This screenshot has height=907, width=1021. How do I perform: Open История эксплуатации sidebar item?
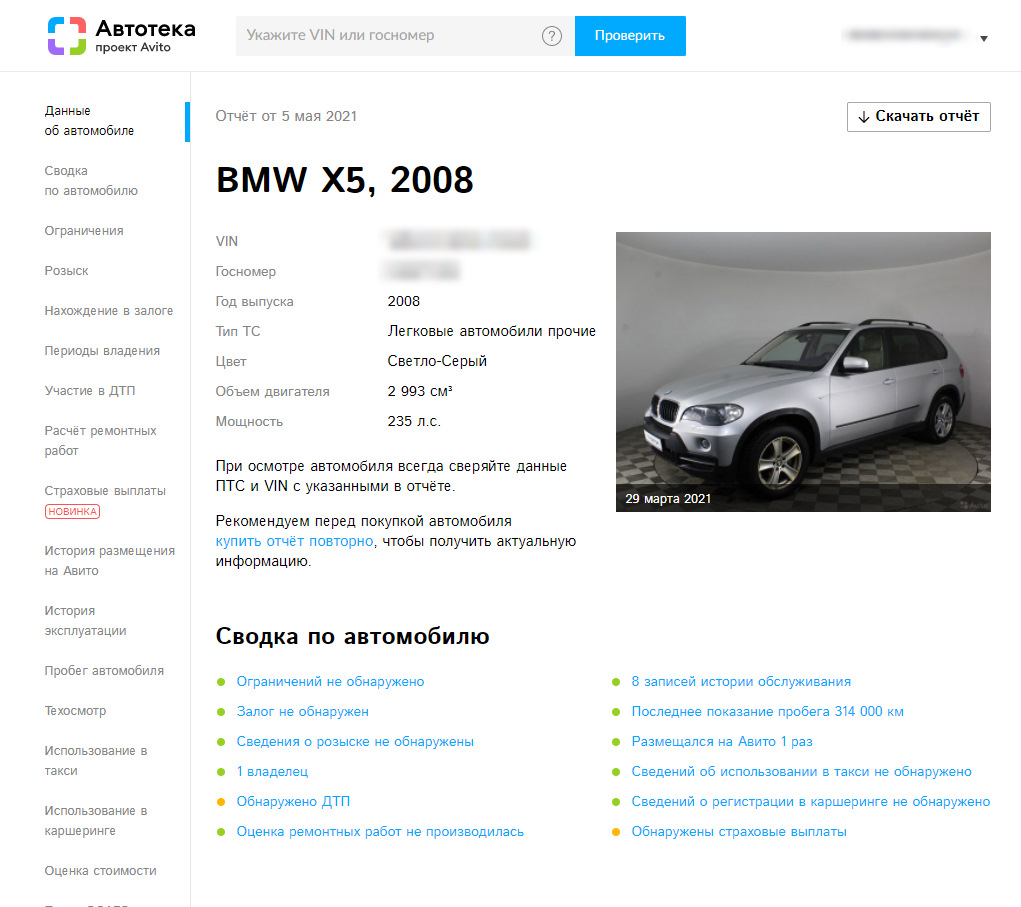pos(85,621)
